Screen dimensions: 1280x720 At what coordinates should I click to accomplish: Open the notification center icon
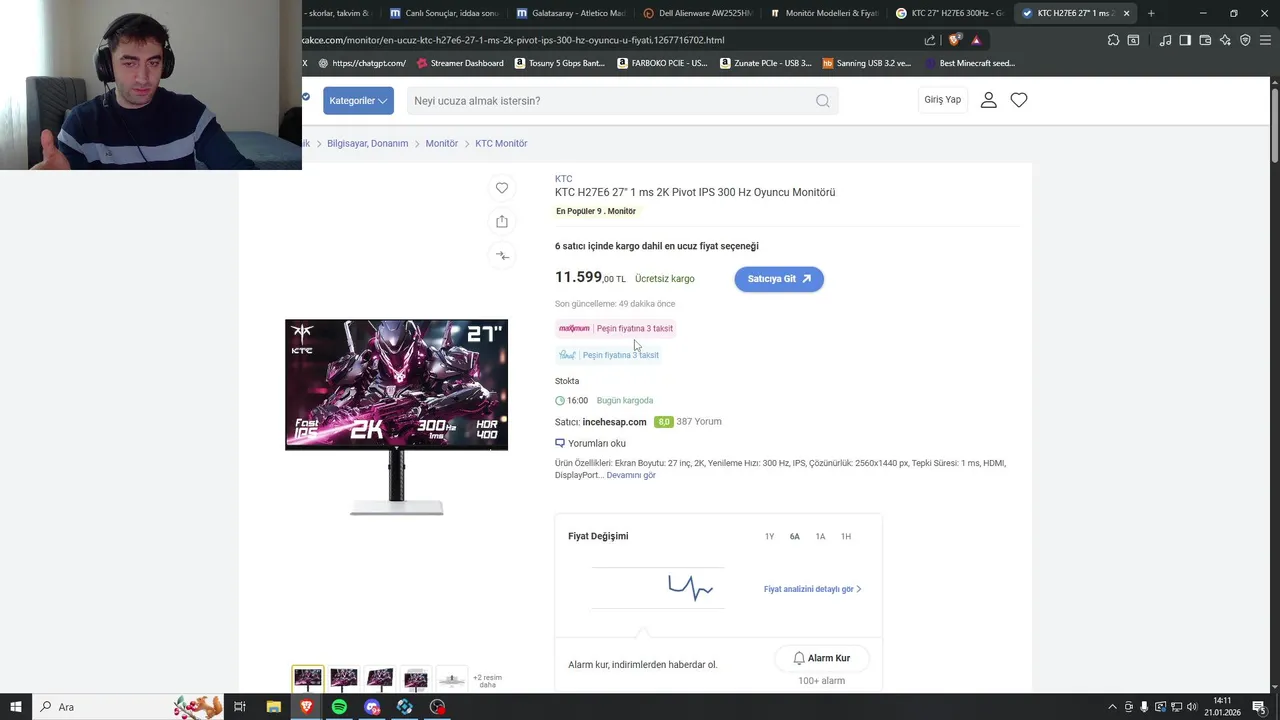1258,707
